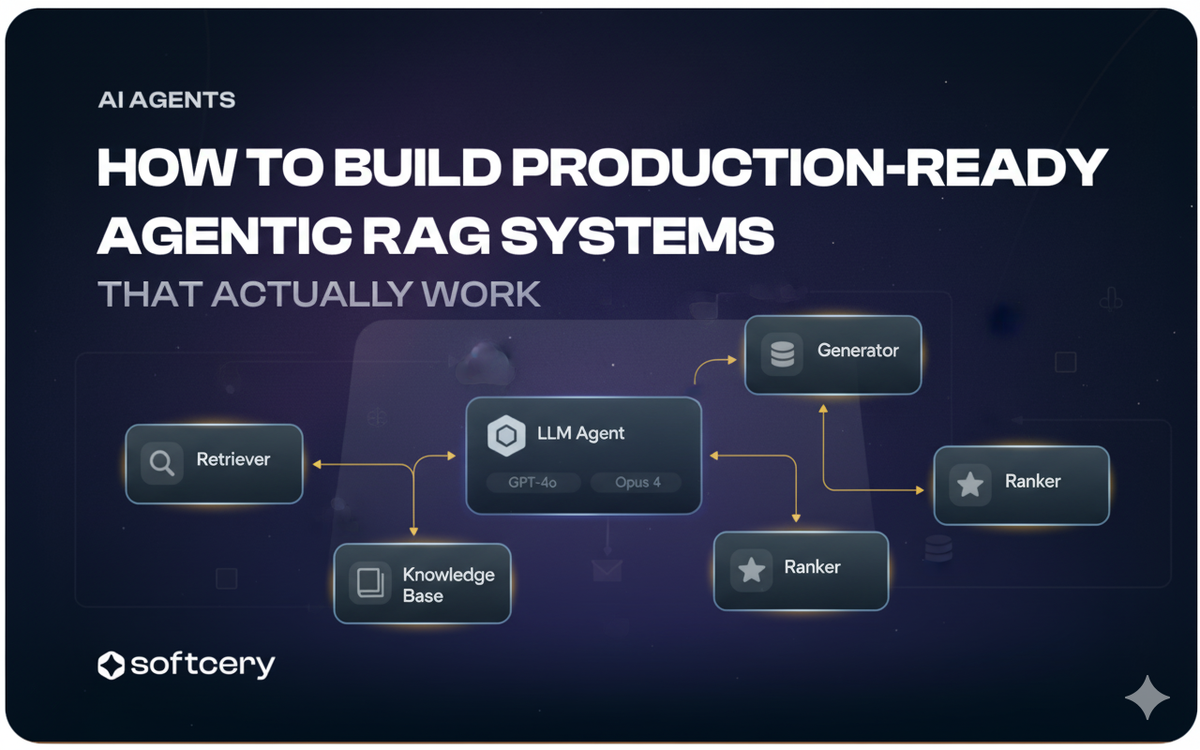Click star icon of Ranker linked to LLM Agent
The image size is (1200, 750).
(751, 570)
